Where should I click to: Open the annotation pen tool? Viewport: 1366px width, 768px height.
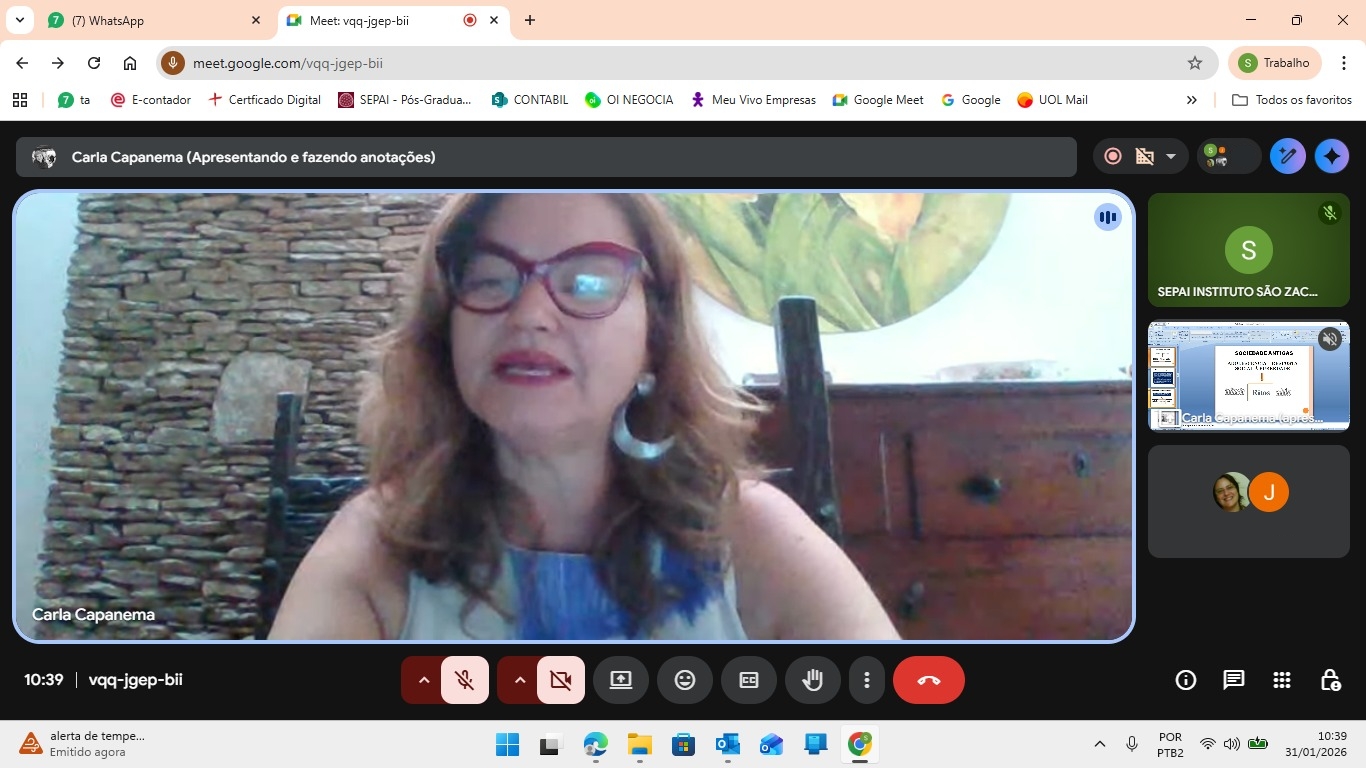pyautogui.click(x=1288, y=156)
